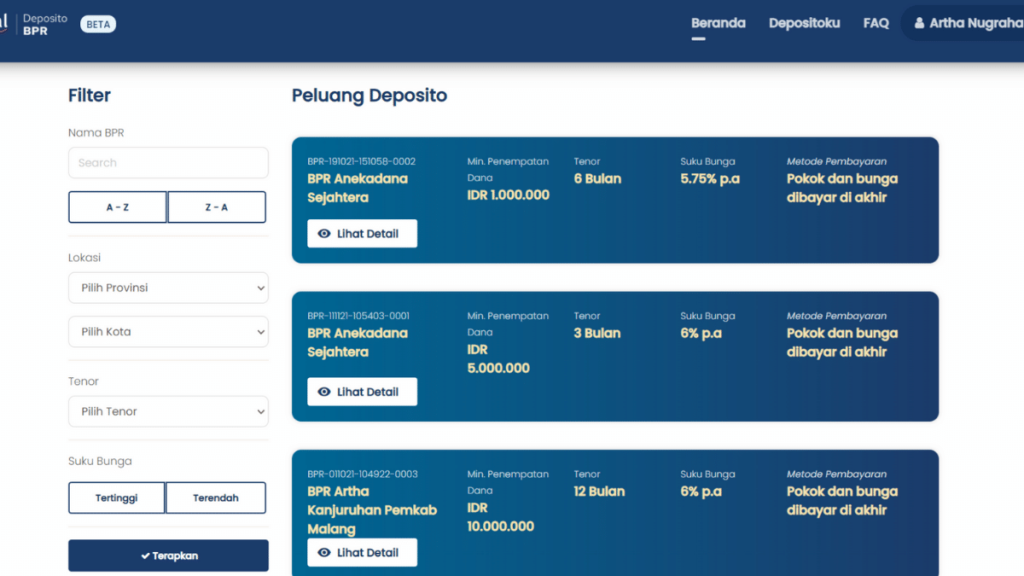Enable Tertinggi interest rate sorting
Image resolution: width=1024 pixels, height=576 pixels.
tap(116, 497)
